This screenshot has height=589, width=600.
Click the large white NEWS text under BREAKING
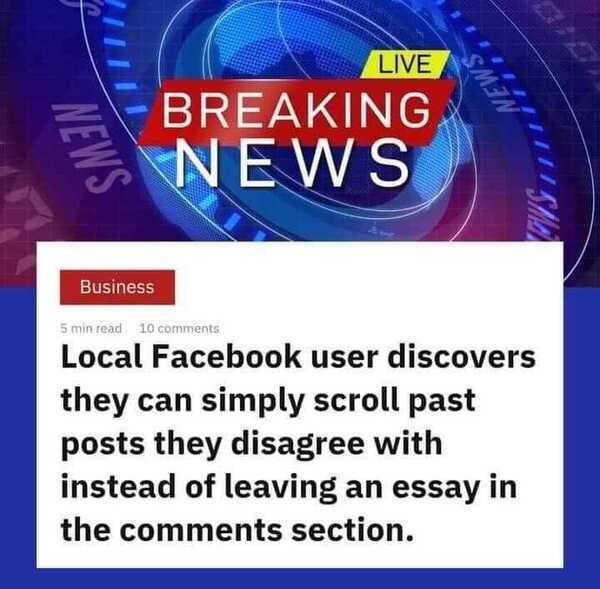click(x=292, y=163)
